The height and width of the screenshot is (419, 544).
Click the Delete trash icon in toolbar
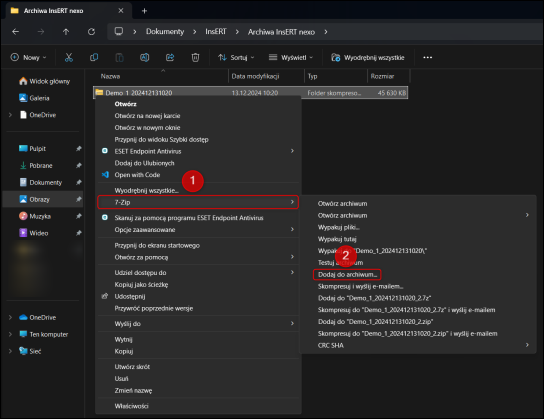tap(195, 58)
